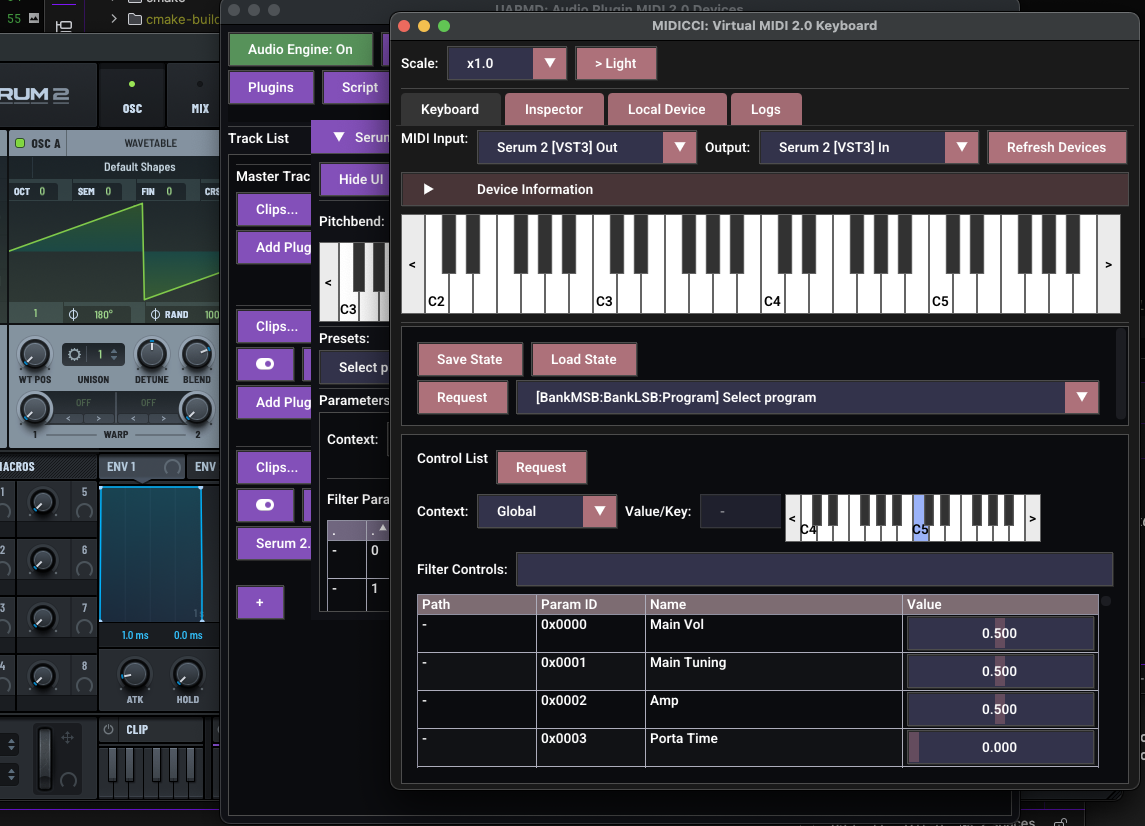Toggle Serum OSC A enable LED
Viewport: 1145px width, 826px height.
(20, 143)
